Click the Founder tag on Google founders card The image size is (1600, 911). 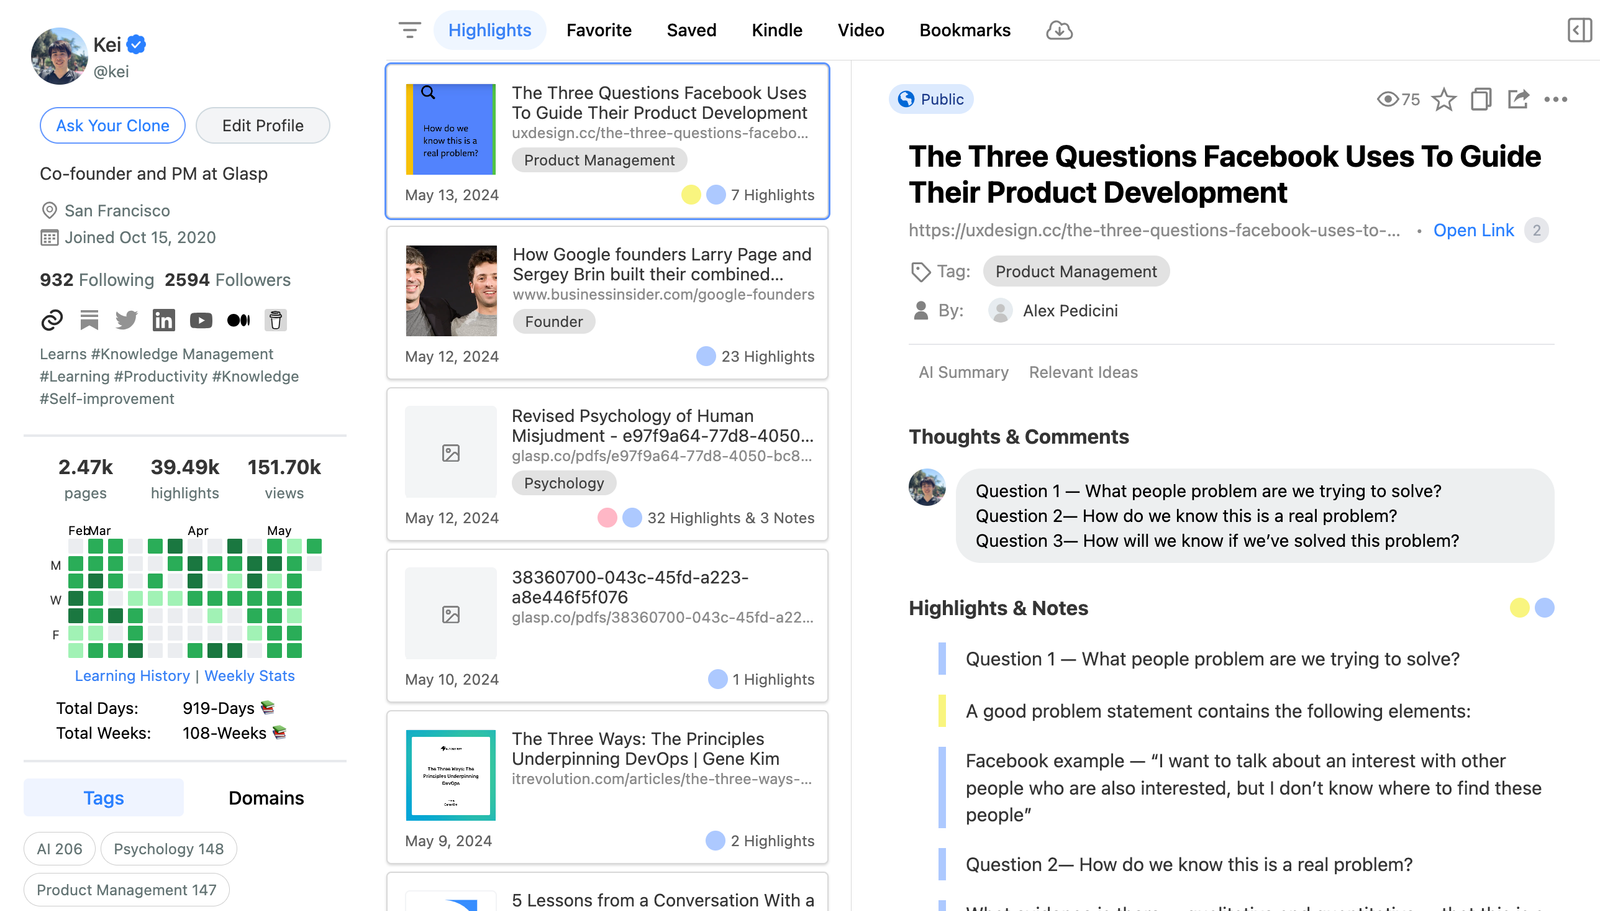554,321
